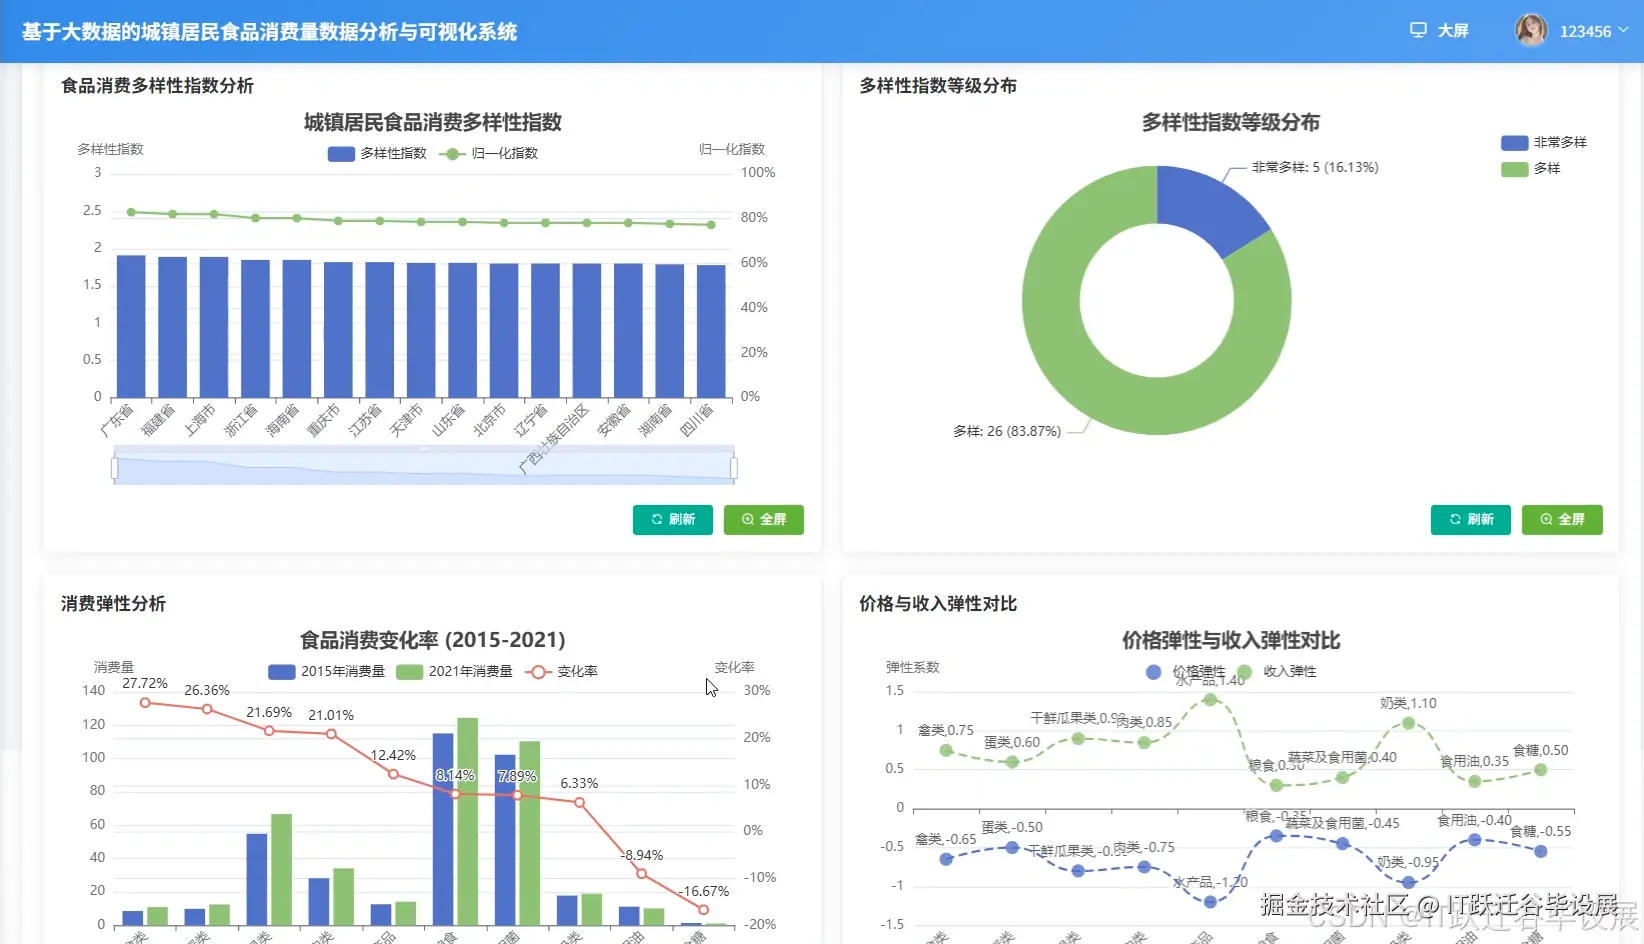Toggle the 收入弹性 legend series
The image size is (1644, 944).
(1276, 672)
